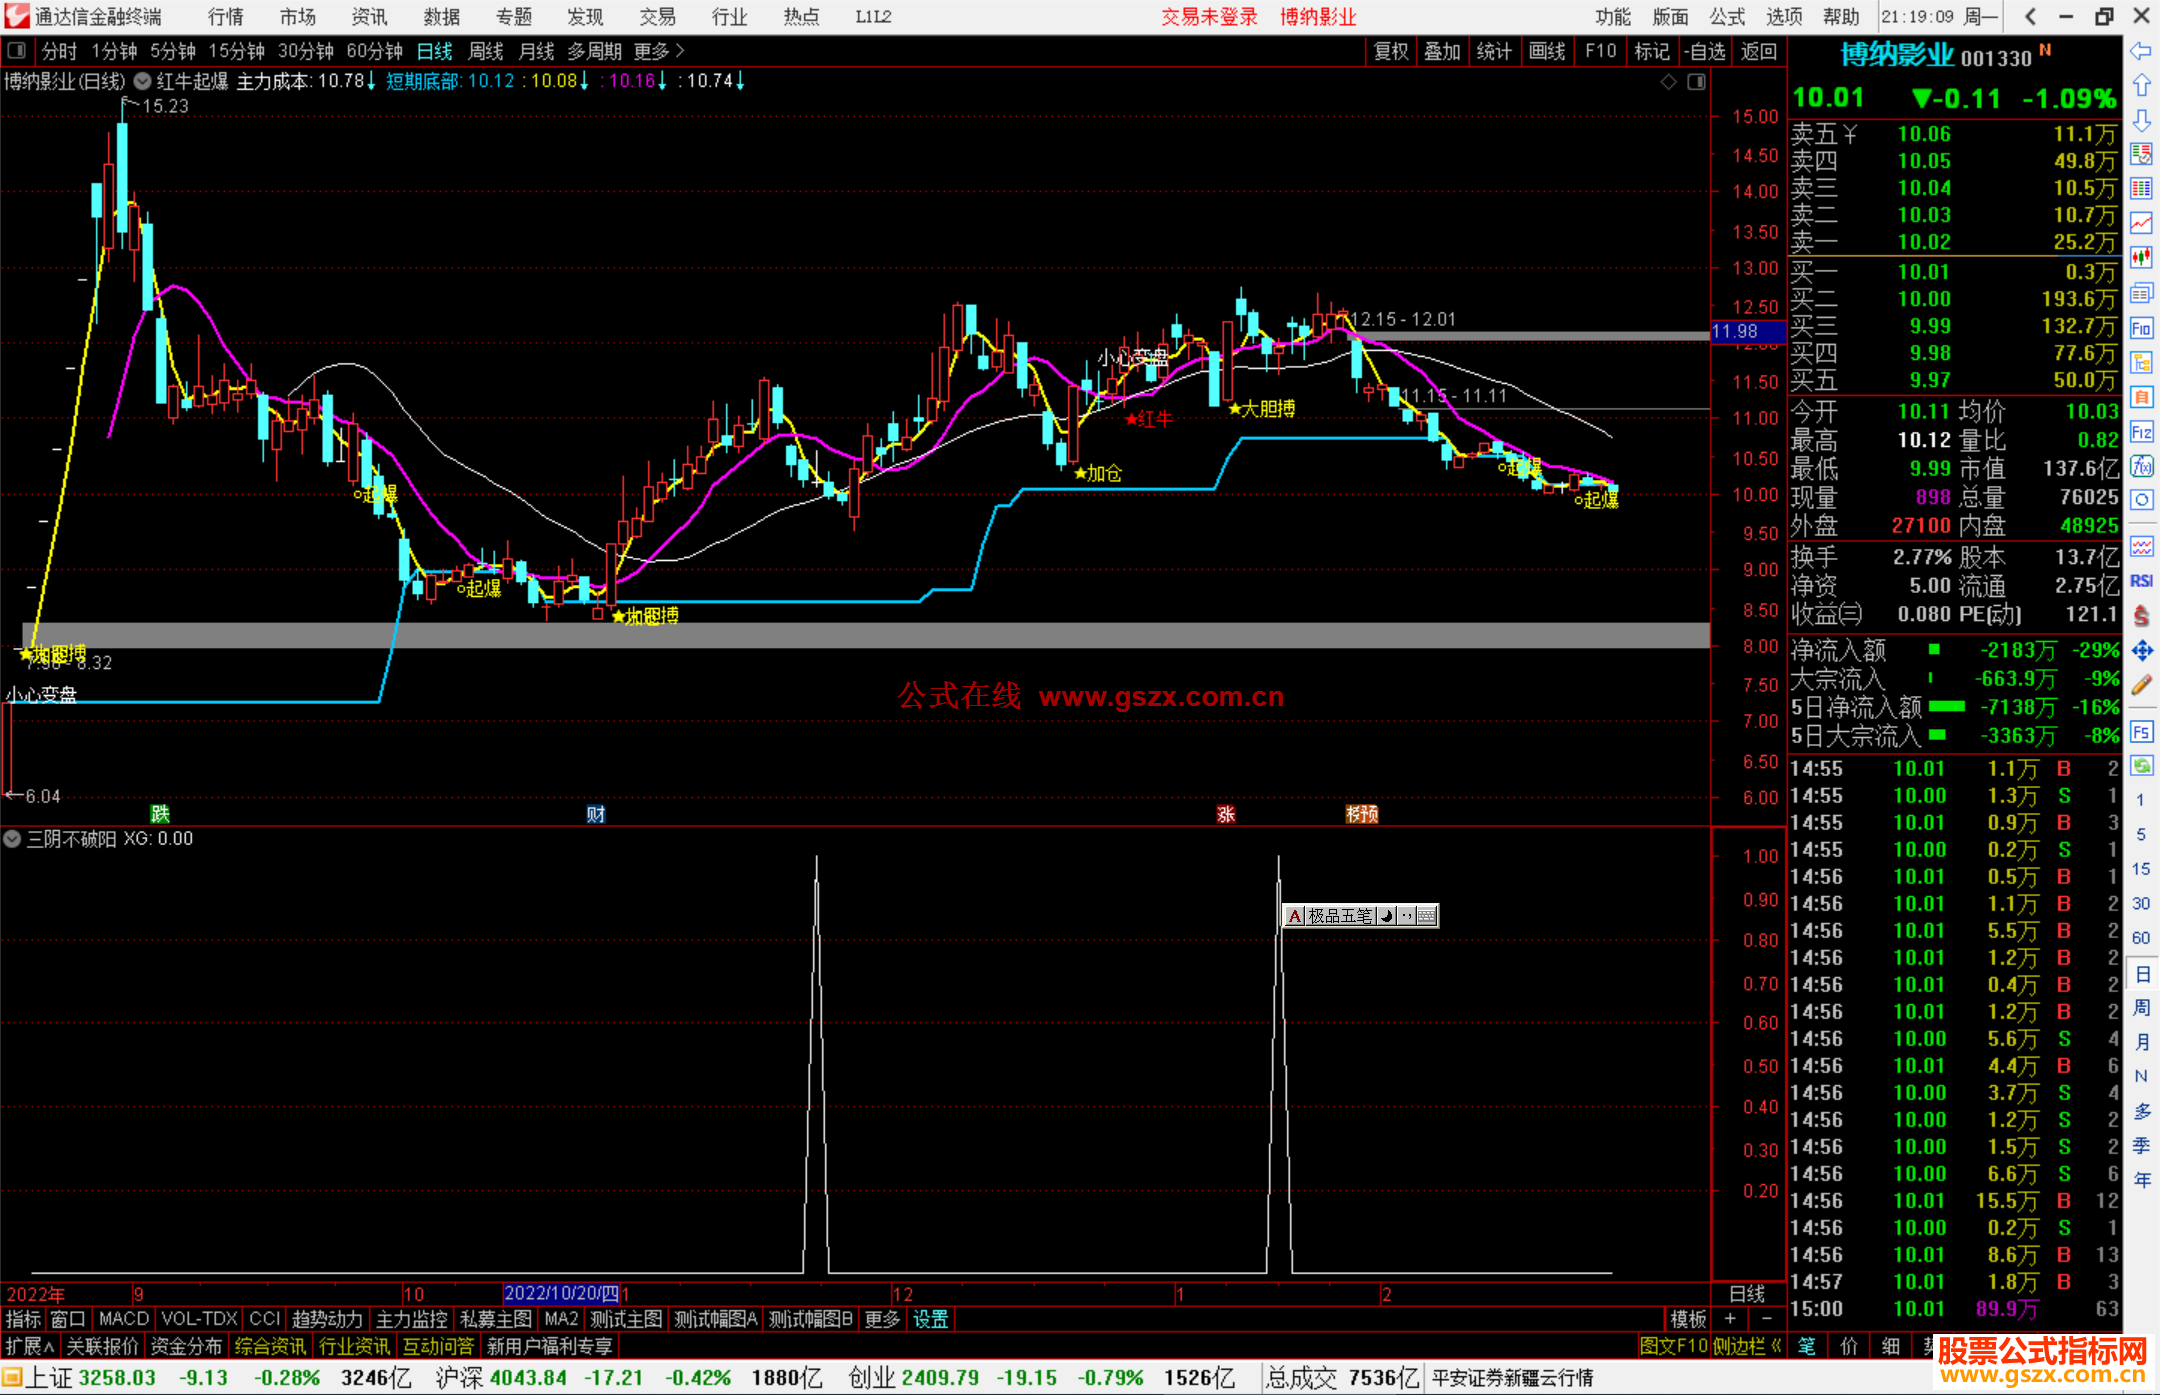Toggle the 红牛起爆 indicator round button
The height and width of the screenshot is (1395, 2160).
pyautogui.click(x=143, y=81)
